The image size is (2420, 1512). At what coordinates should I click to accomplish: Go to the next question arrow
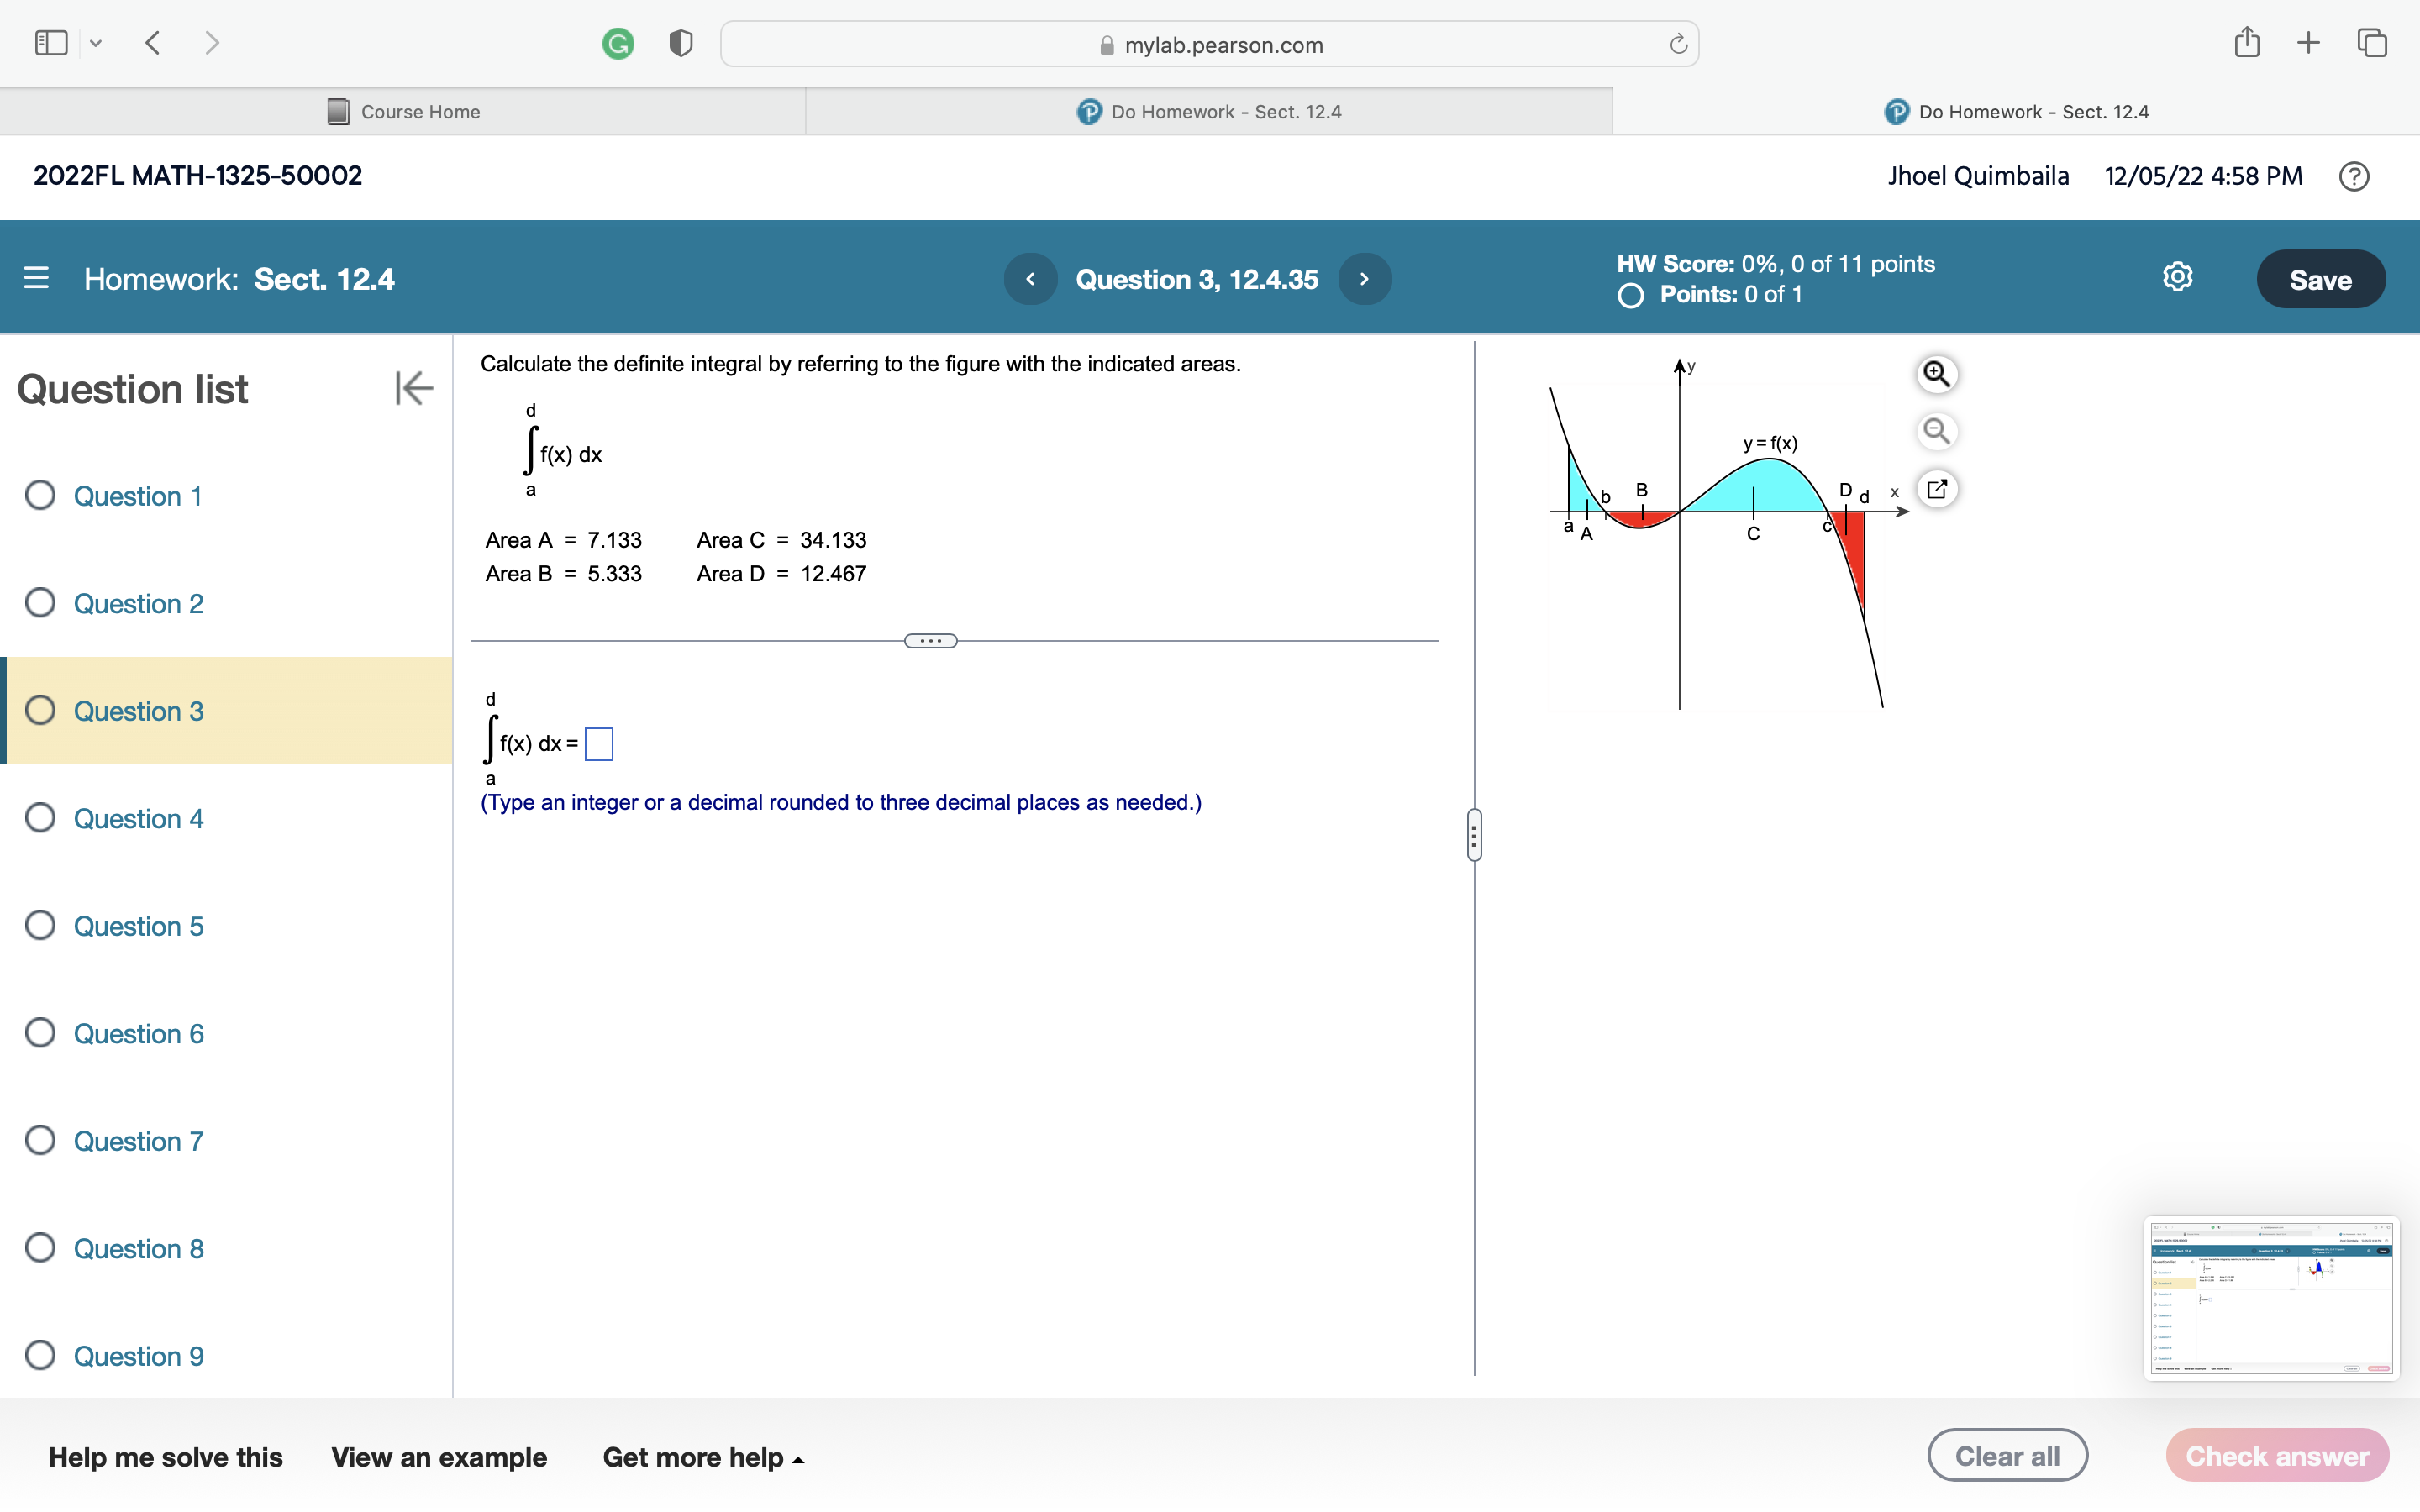1364,279
